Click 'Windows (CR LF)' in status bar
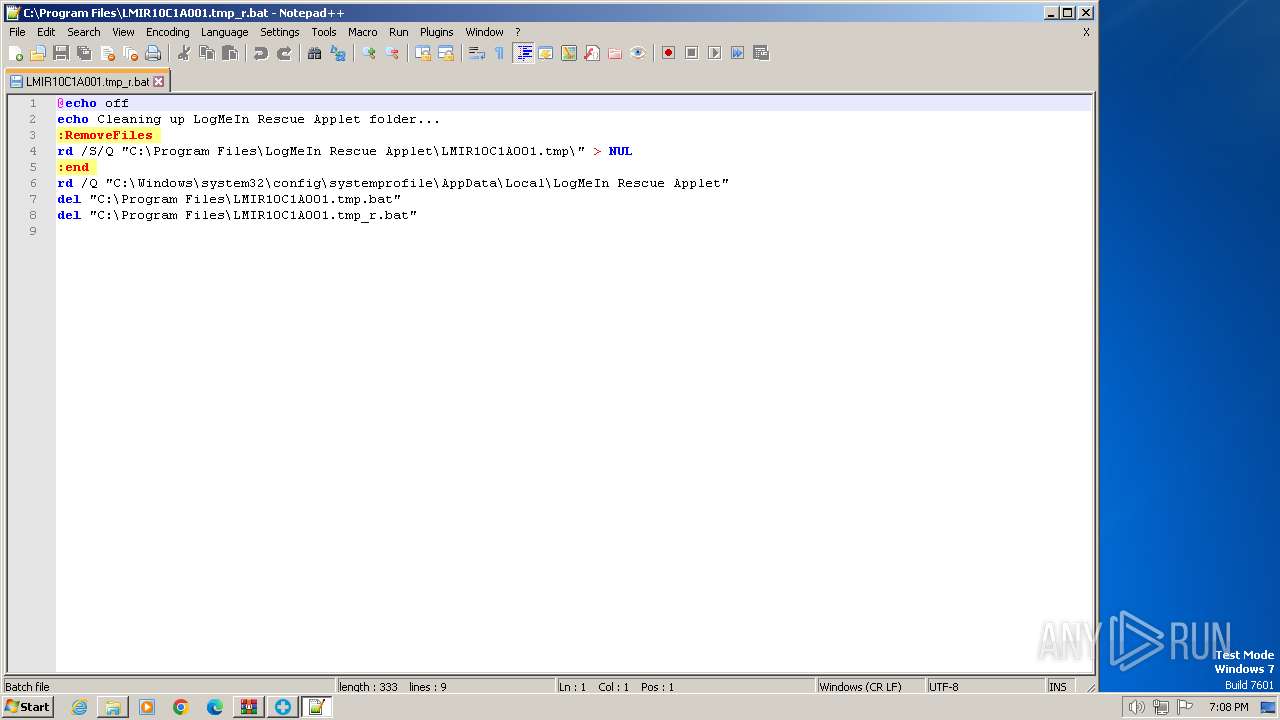 pos(860,687)
